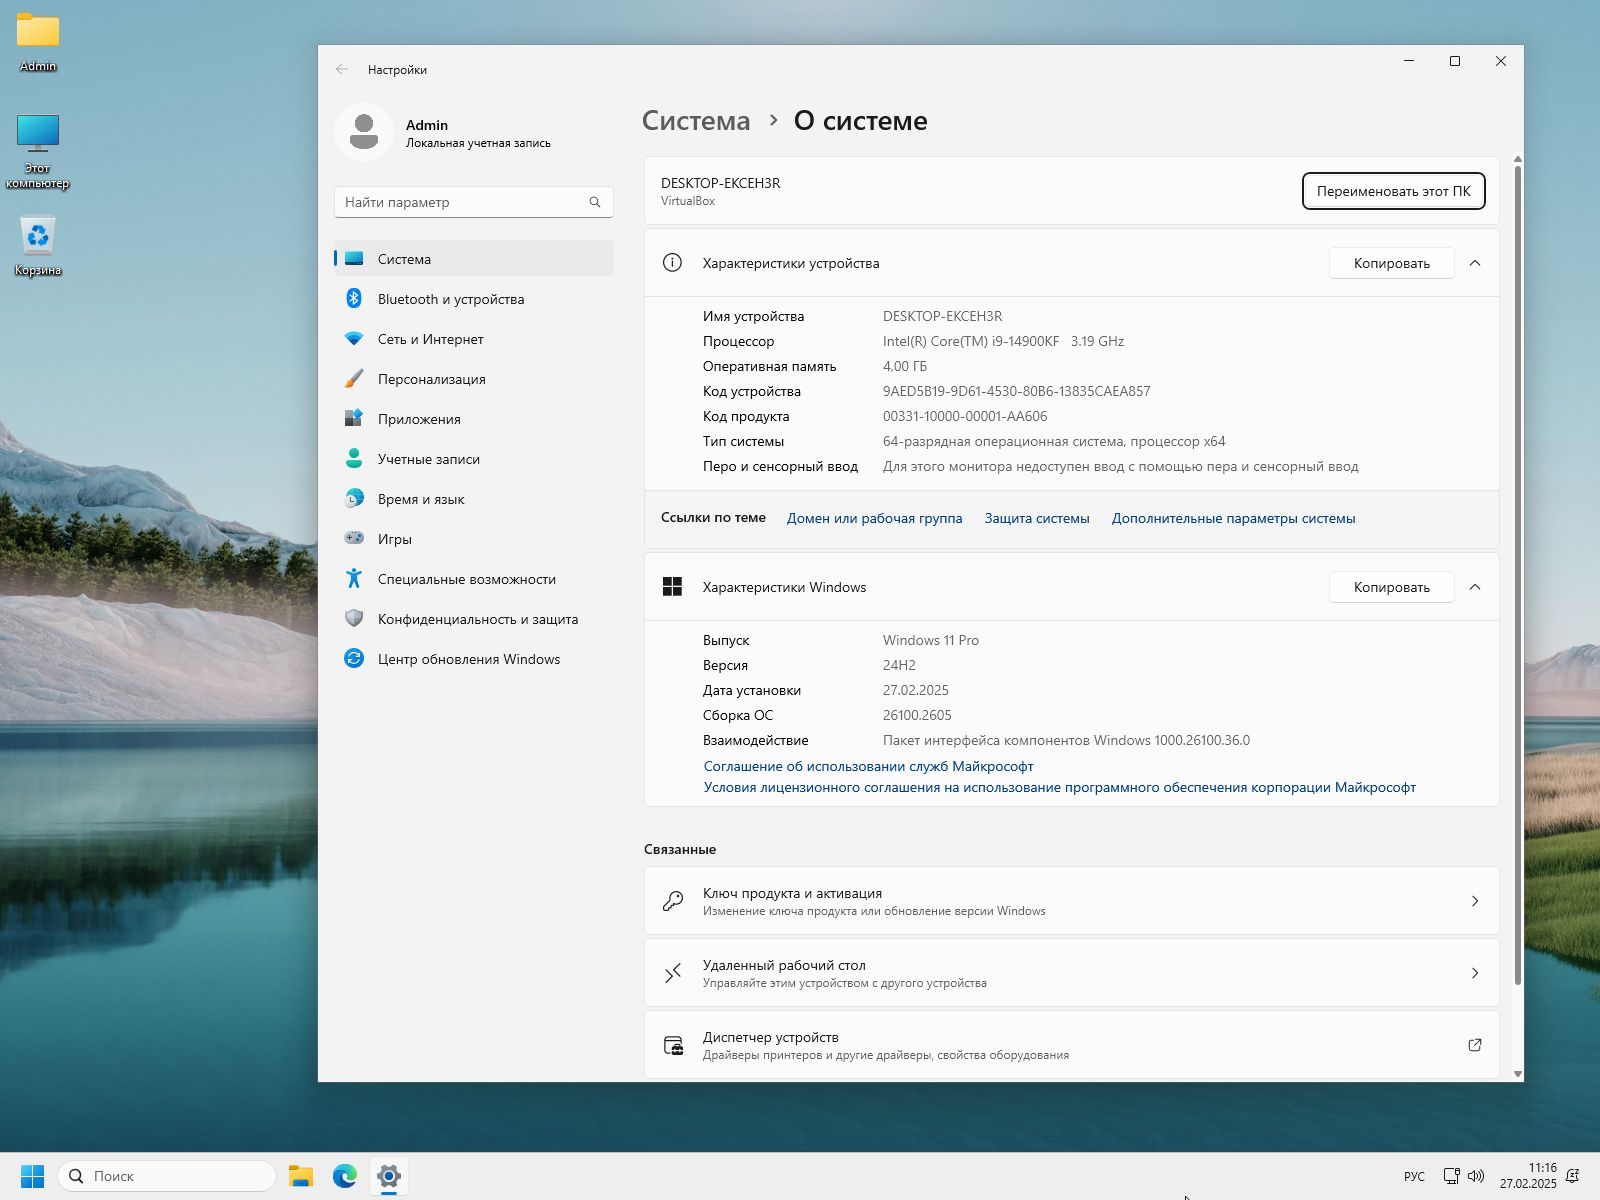This screenshot has width=1600, height=1200.
Task: Click the Сеть и Интернет Wi-Fi icon
Action: point(354,339)
